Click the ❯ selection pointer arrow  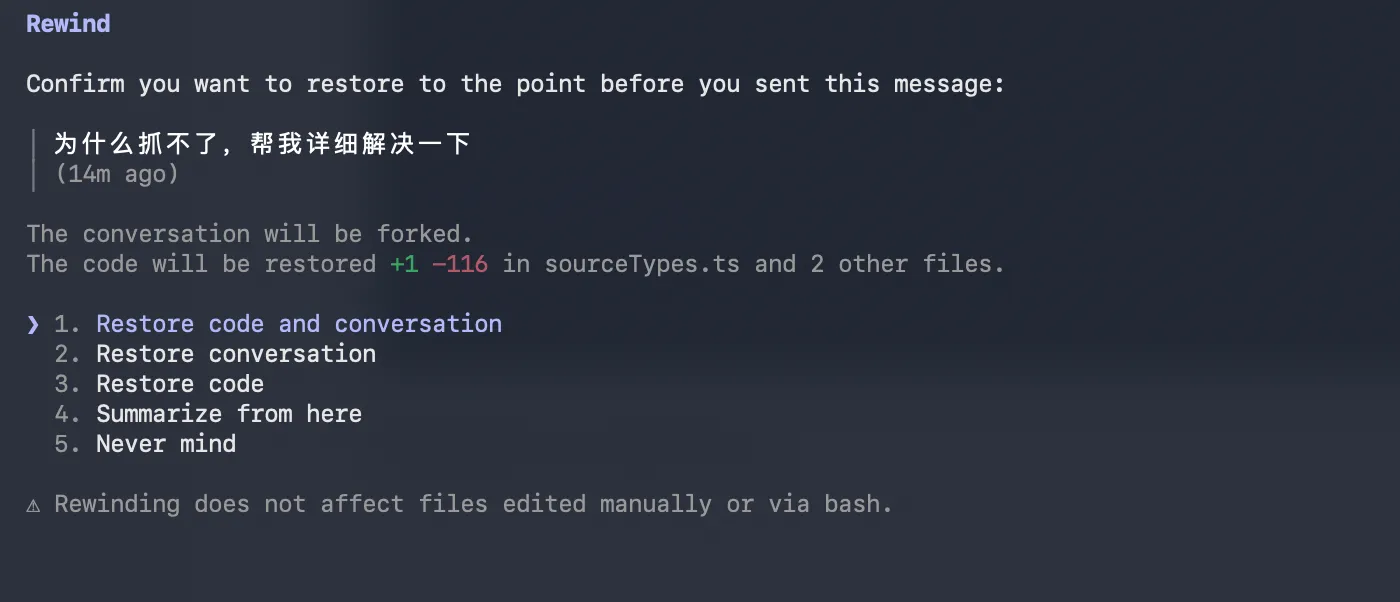click(33, 324)
